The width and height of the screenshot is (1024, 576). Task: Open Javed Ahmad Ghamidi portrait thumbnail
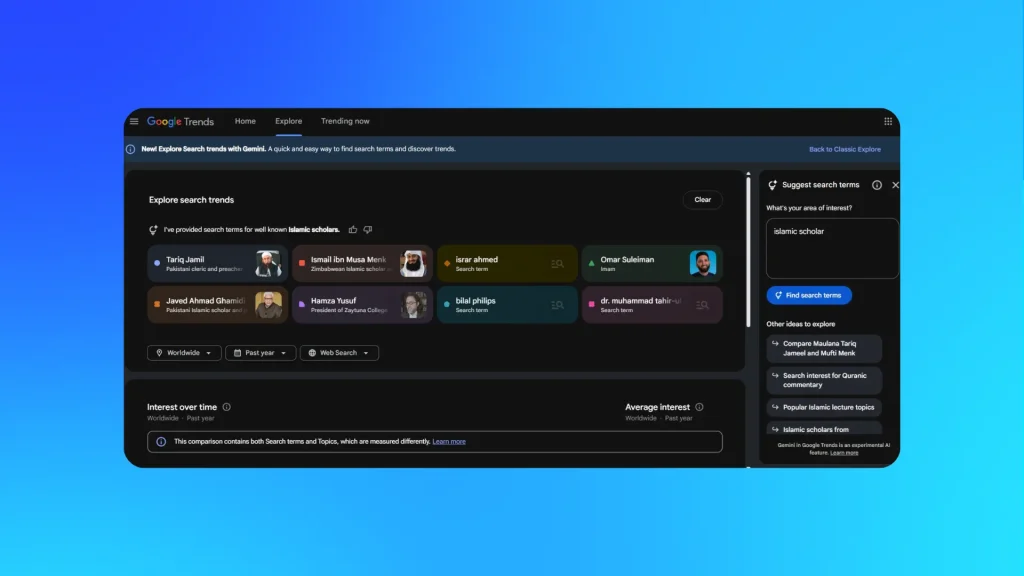click(268, 305)
